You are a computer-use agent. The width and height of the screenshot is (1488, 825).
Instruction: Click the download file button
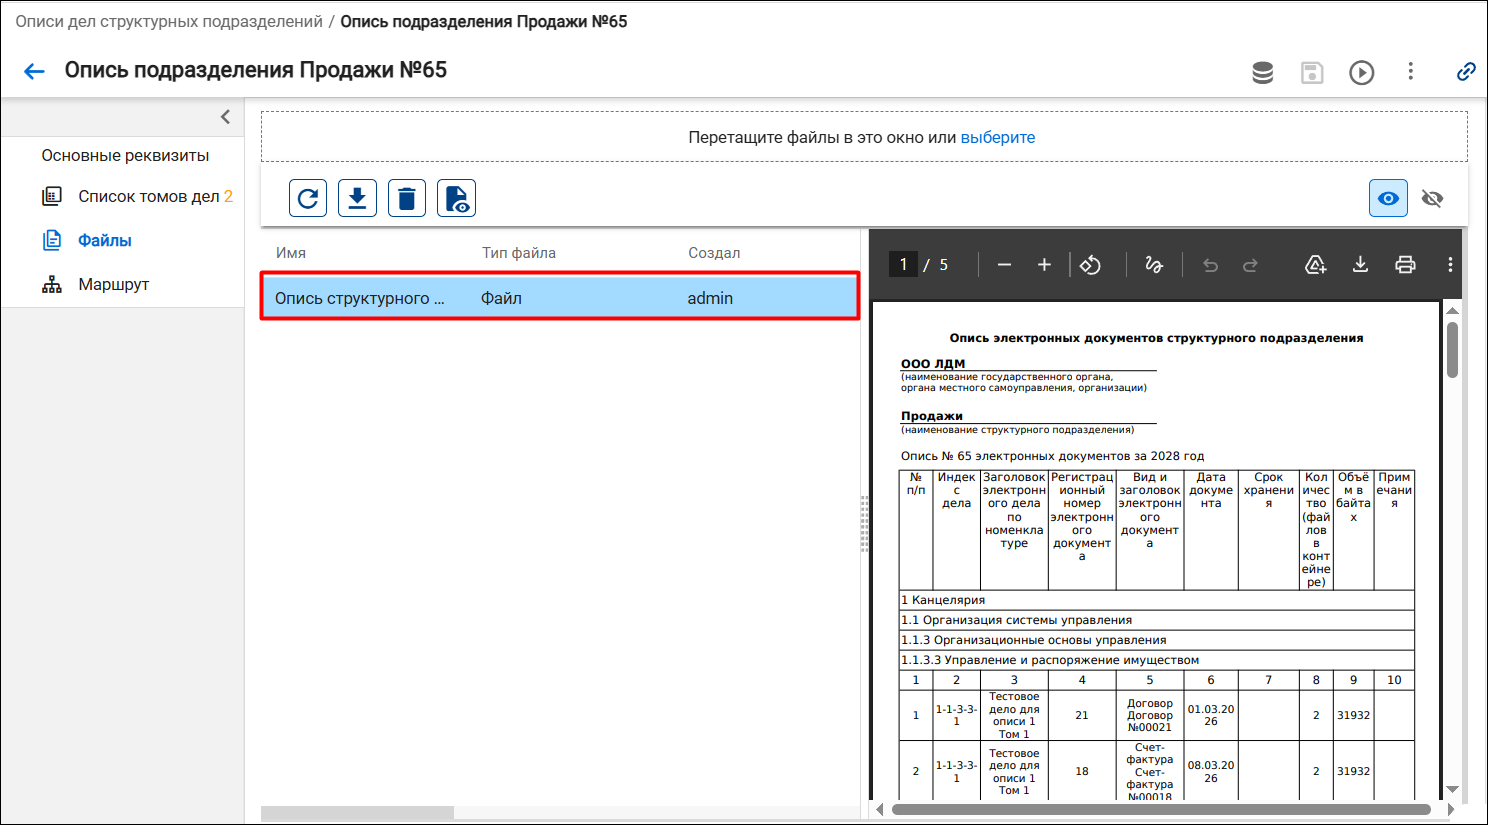357,198
